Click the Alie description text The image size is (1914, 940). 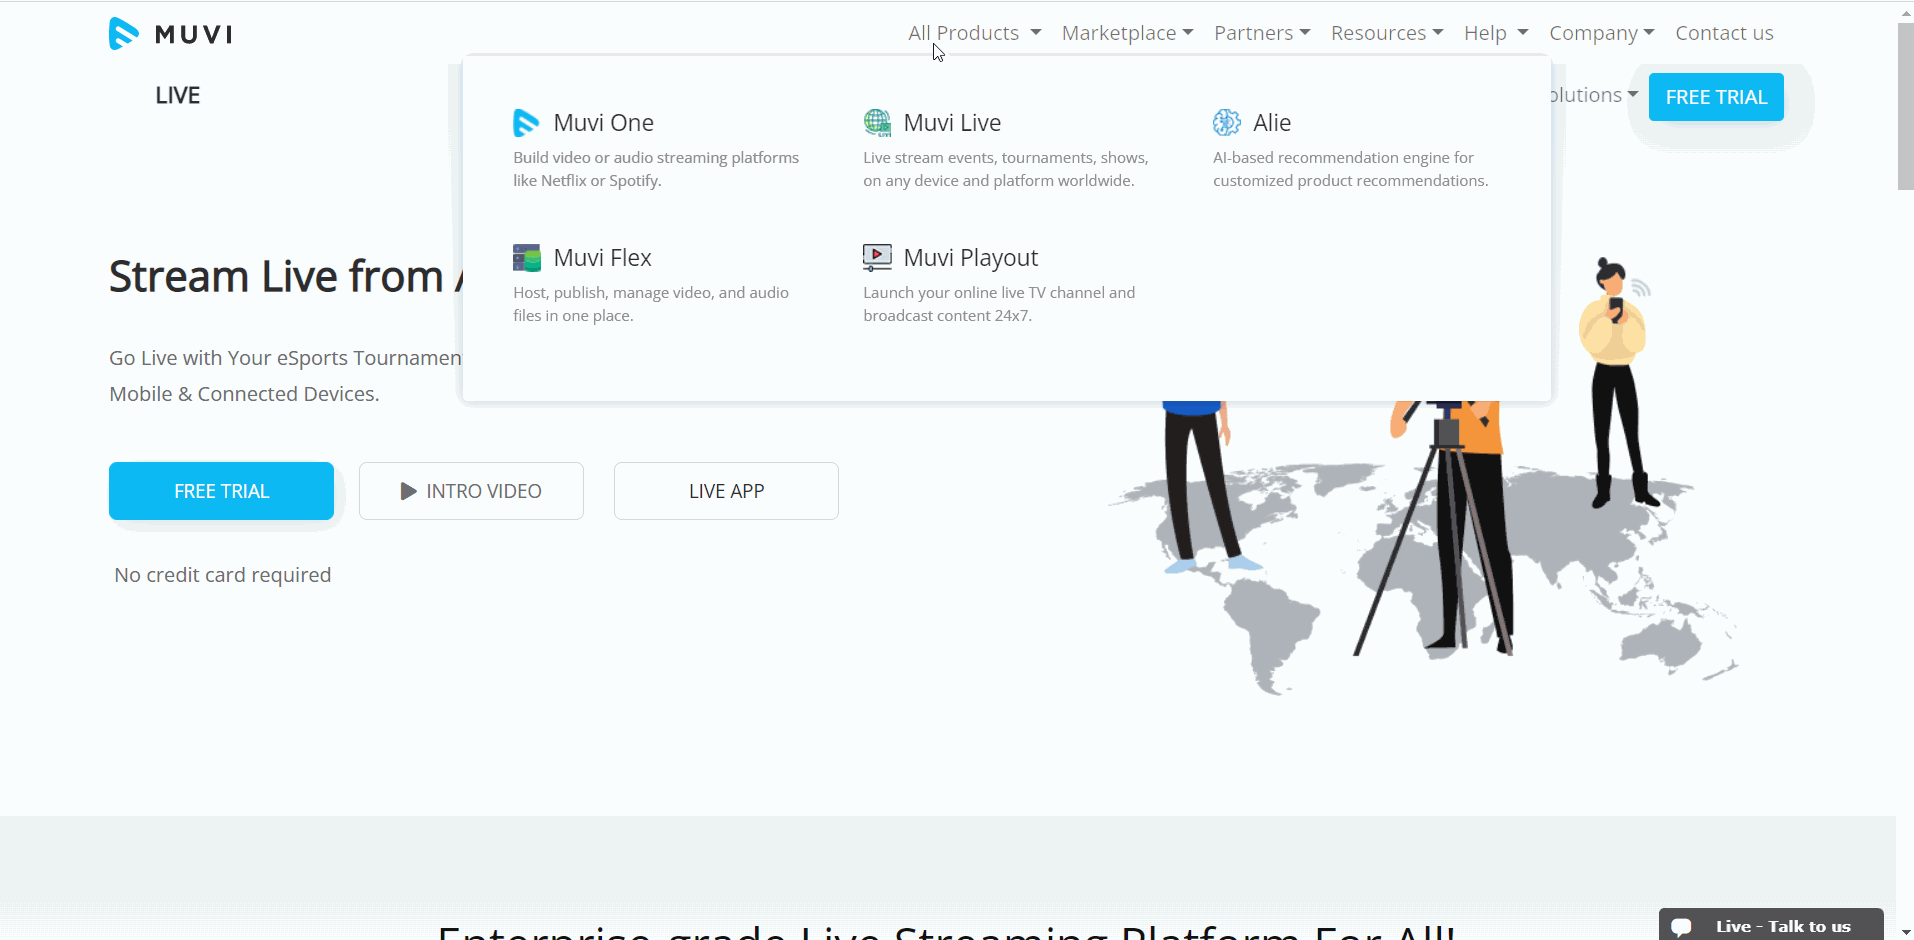point(1350,169)
